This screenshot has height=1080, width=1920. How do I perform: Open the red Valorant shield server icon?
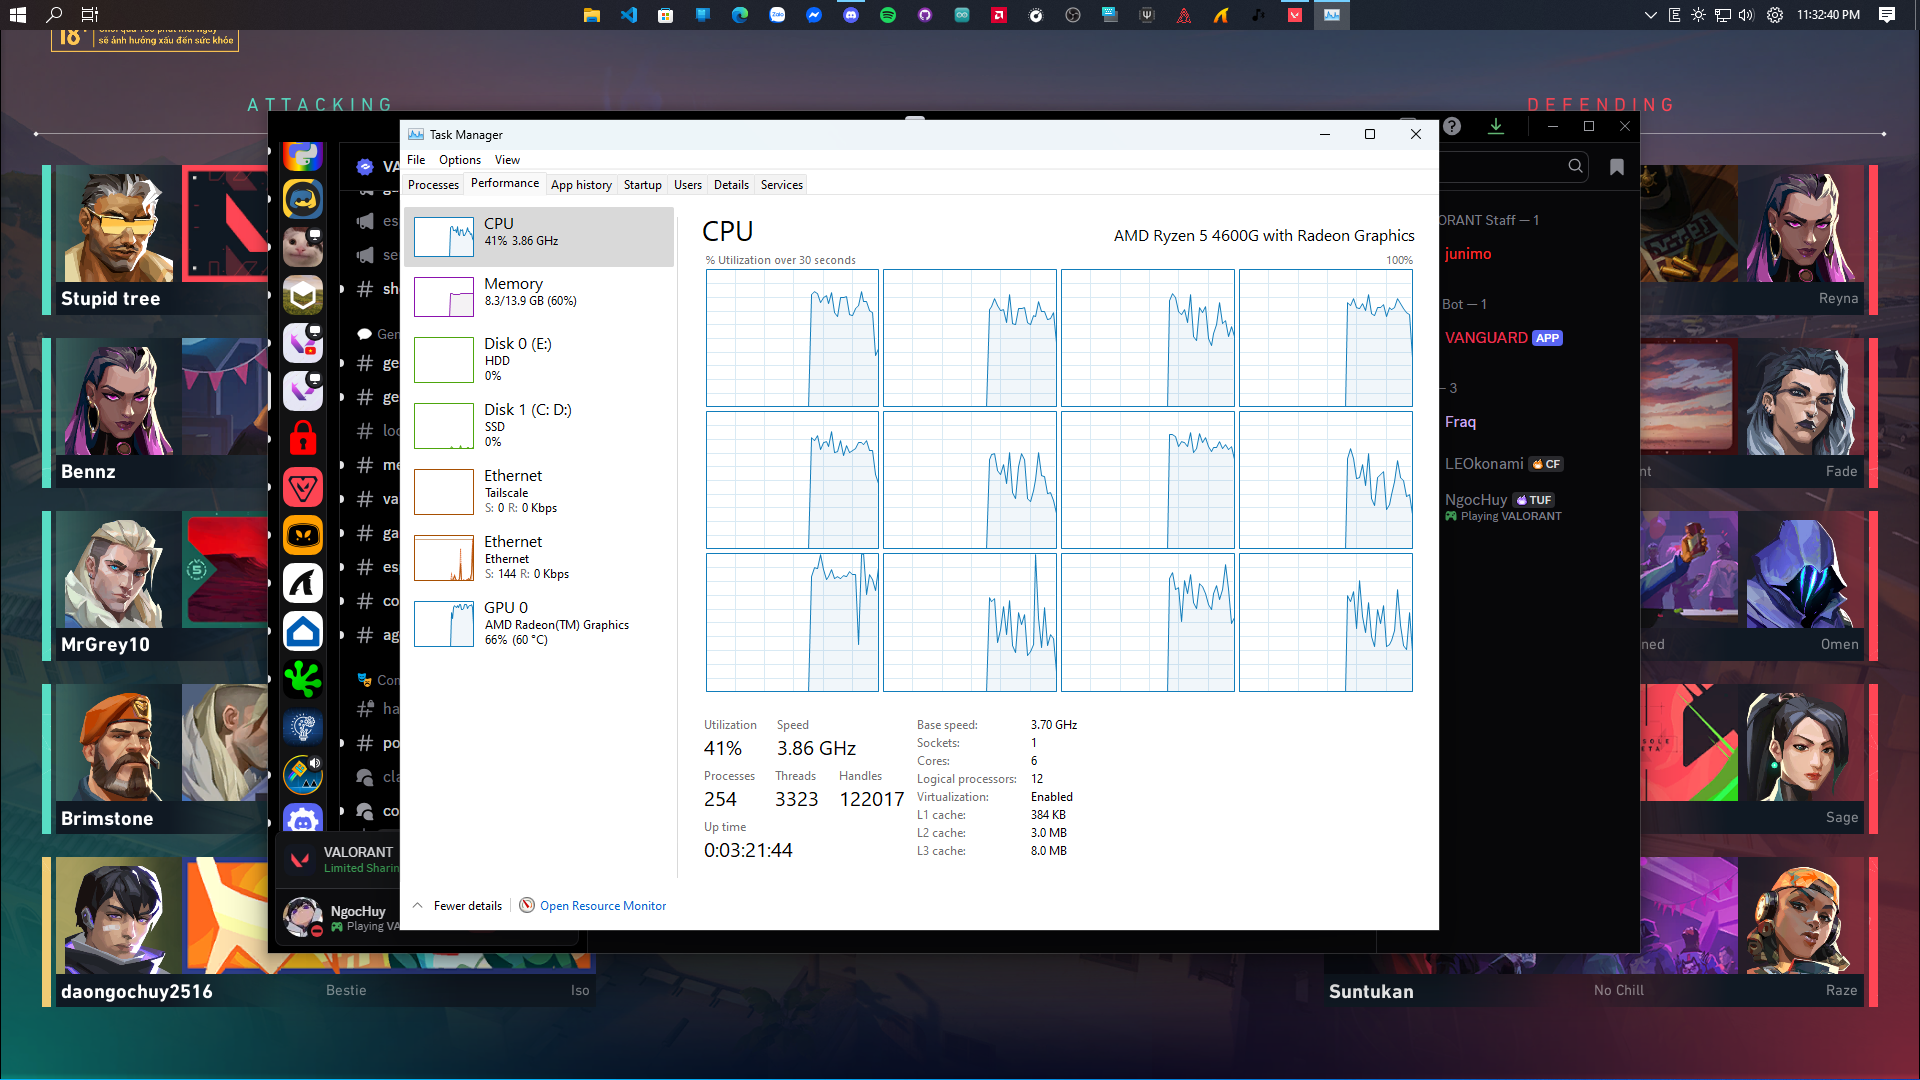click(303, 487)
